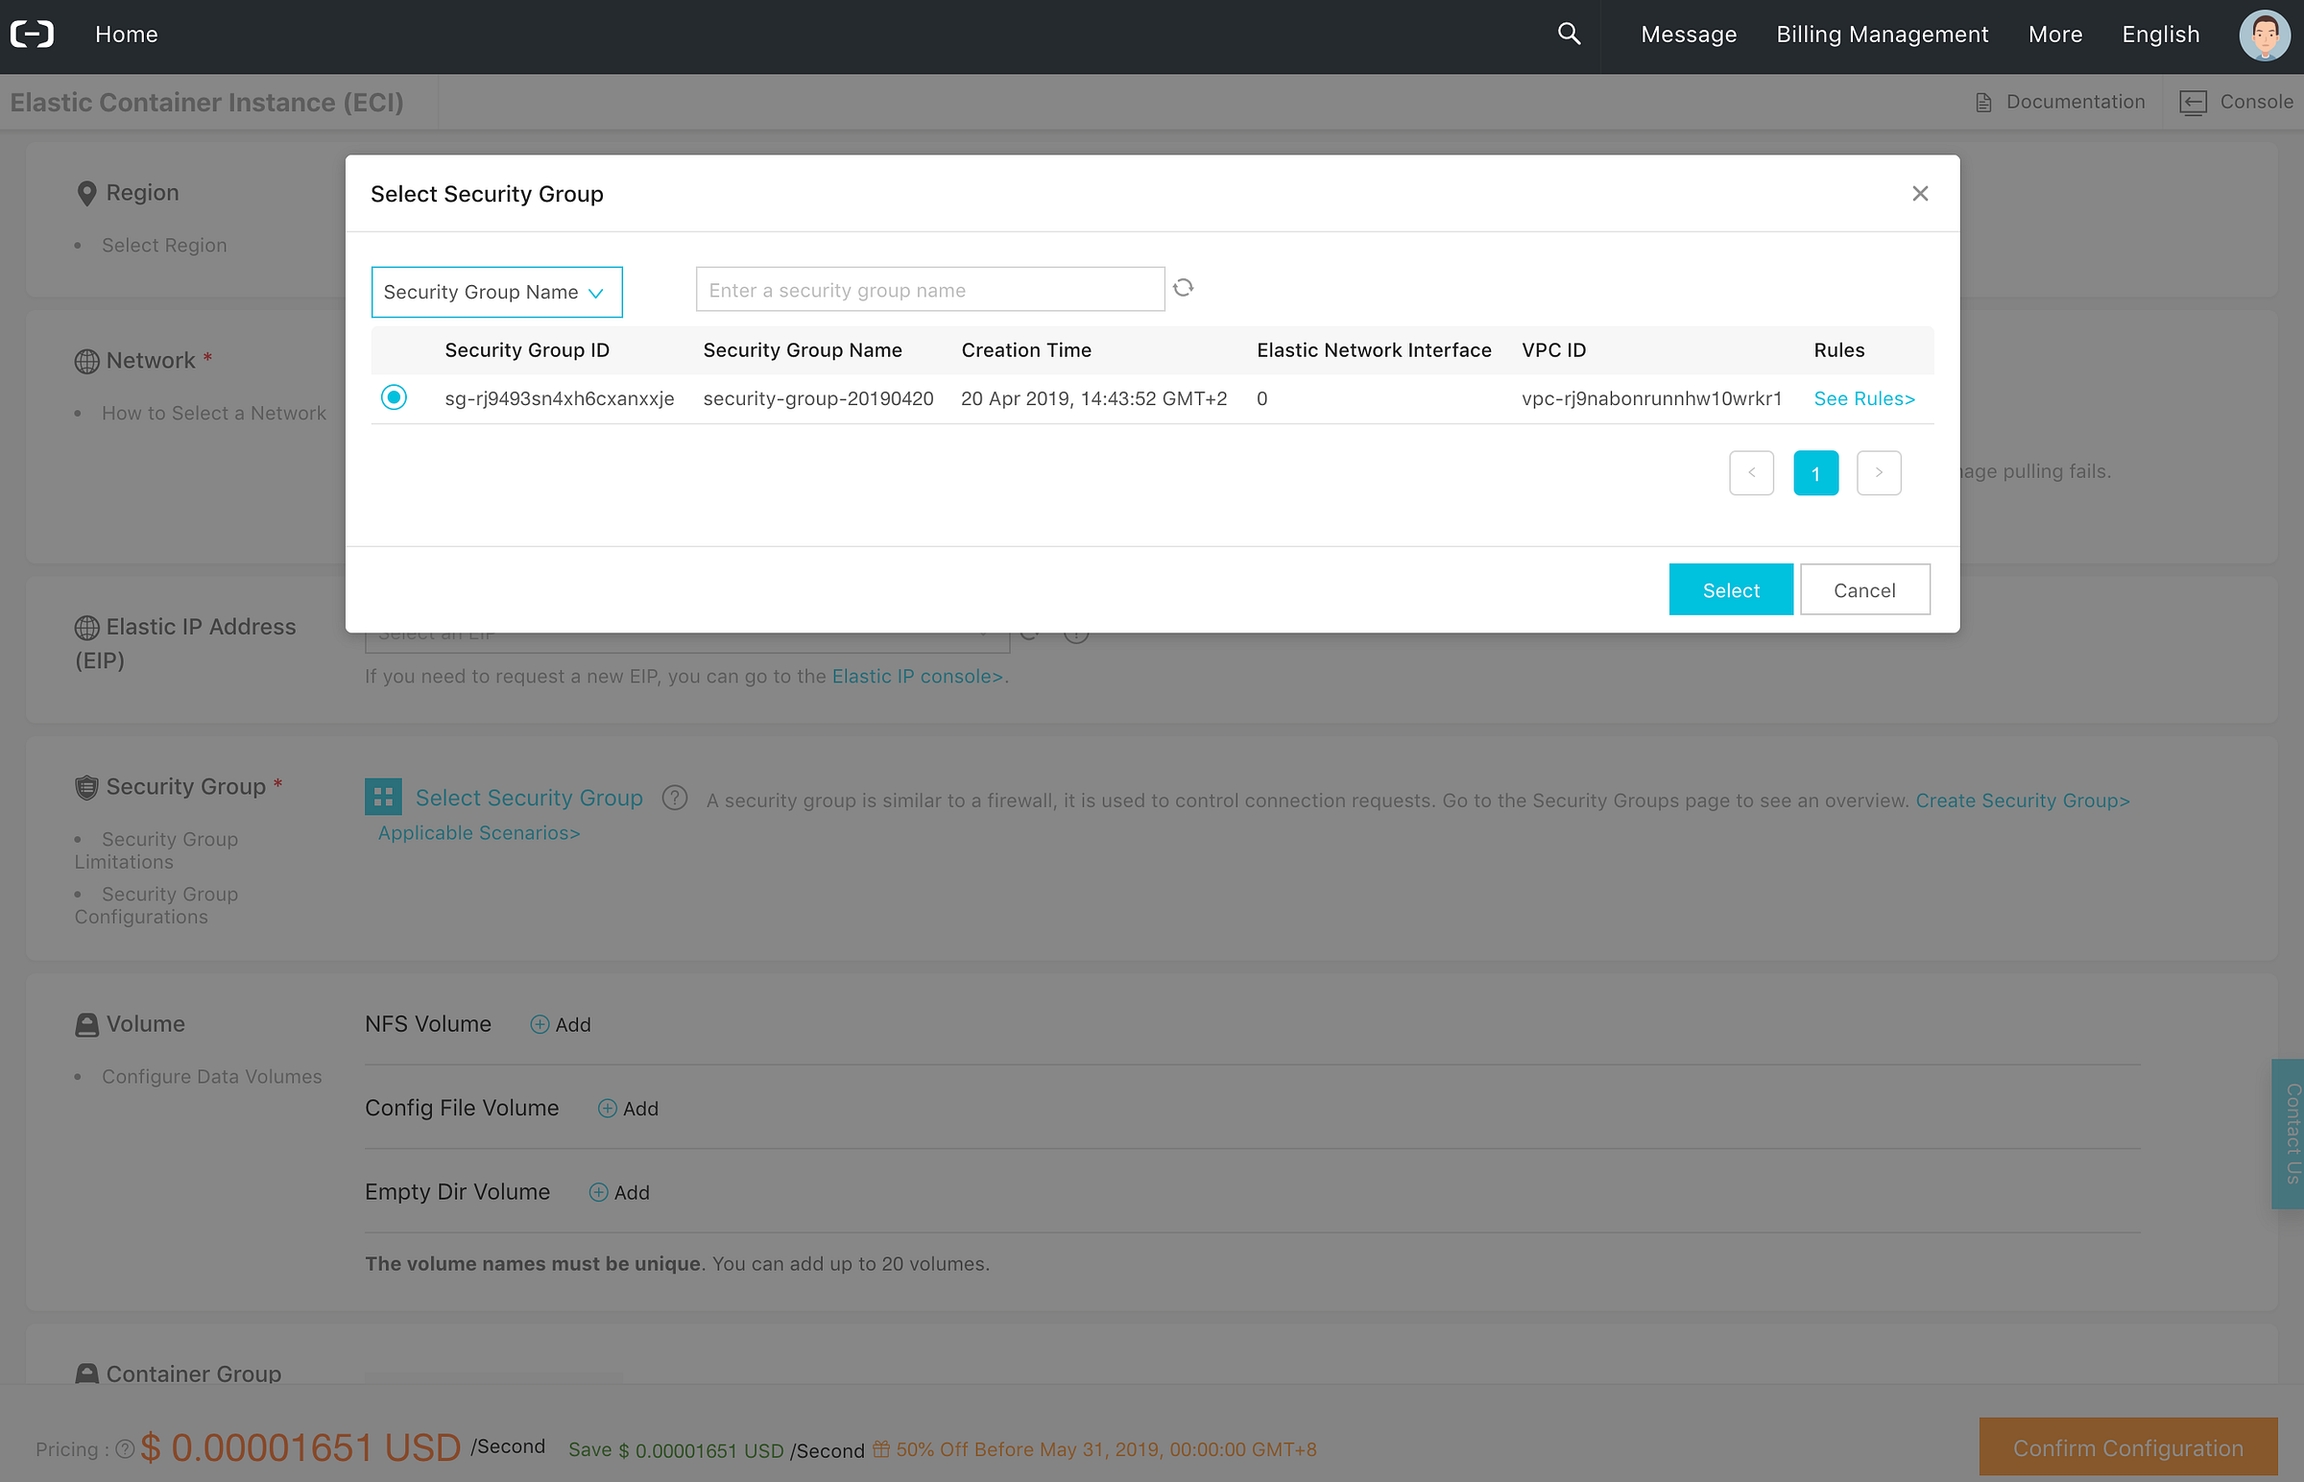Click the vpc-rj9nabonrunnhw10wrkr1 cell
Image resolution: width=2304 pixels, height=1482 pixels.
1652,398
